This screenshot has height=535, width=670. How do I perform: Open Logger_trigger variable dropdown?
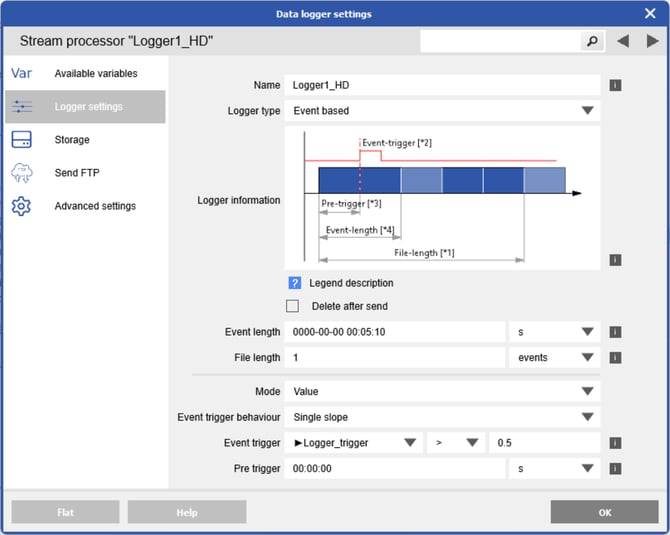pos(354,443)
